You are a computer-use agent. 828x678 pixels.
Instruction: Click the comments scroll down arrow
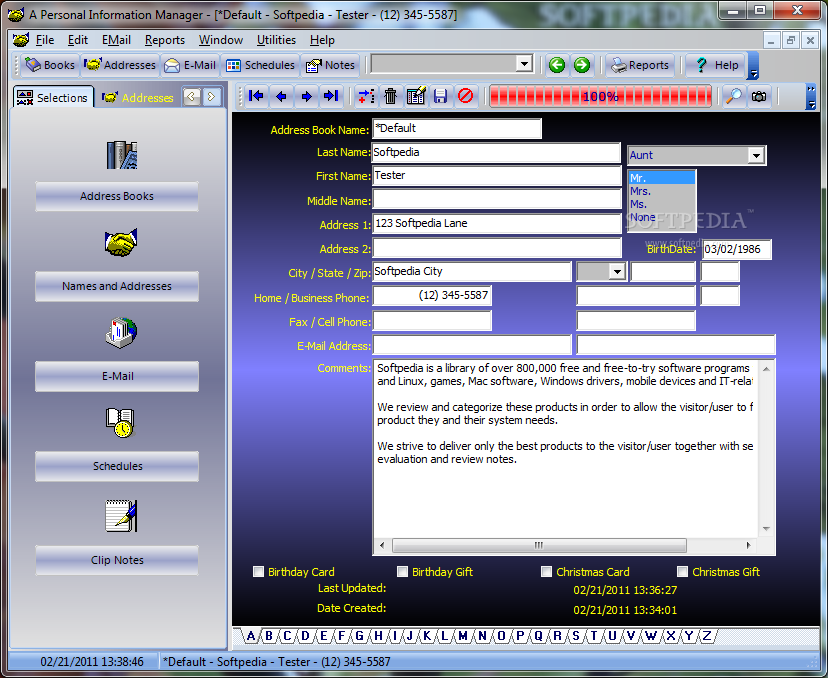(766, 529)
